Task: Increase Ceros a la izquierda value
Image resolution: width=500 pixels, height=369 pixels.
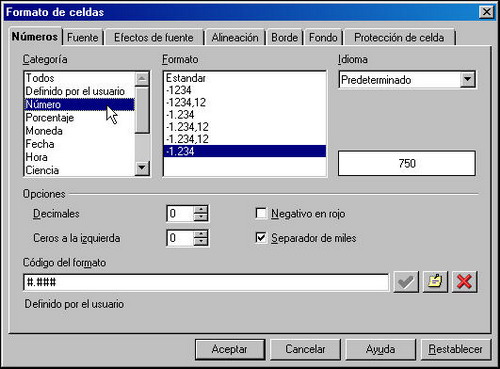Action: coord(201,234)
